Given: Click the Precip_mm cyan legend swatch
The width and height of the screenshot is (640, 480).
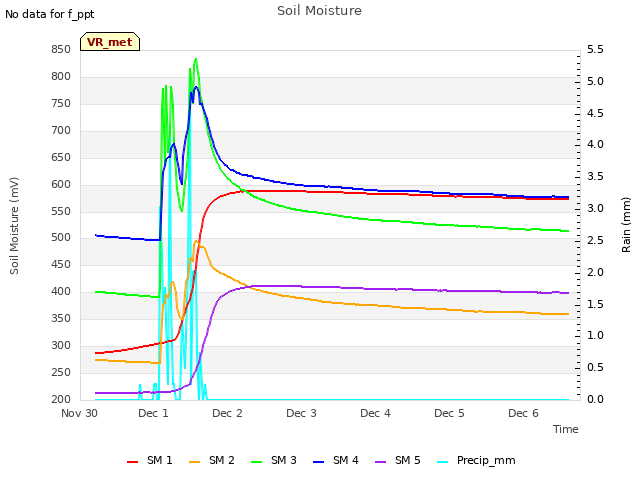Looking at the screenshot, I should coord(442,462).
